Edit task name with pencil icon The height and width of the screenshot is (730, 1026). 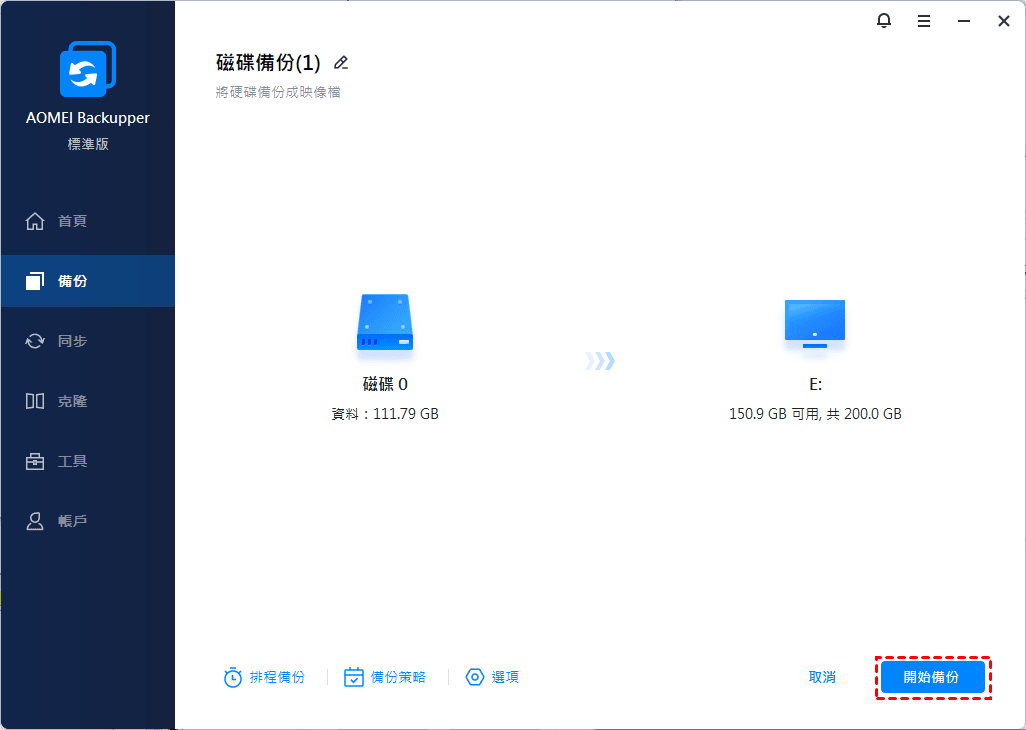click(340, 63)
